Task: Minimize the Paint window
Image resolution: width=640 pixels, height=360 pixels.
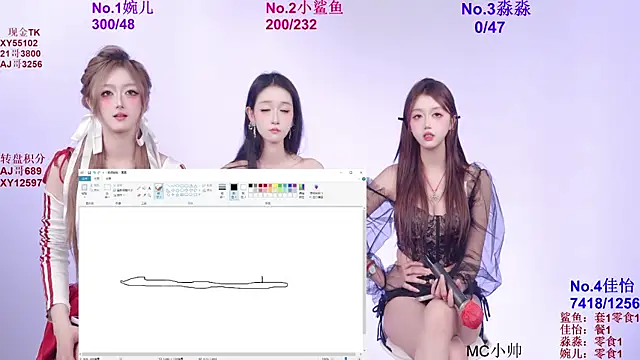Action: coord(341,173)
